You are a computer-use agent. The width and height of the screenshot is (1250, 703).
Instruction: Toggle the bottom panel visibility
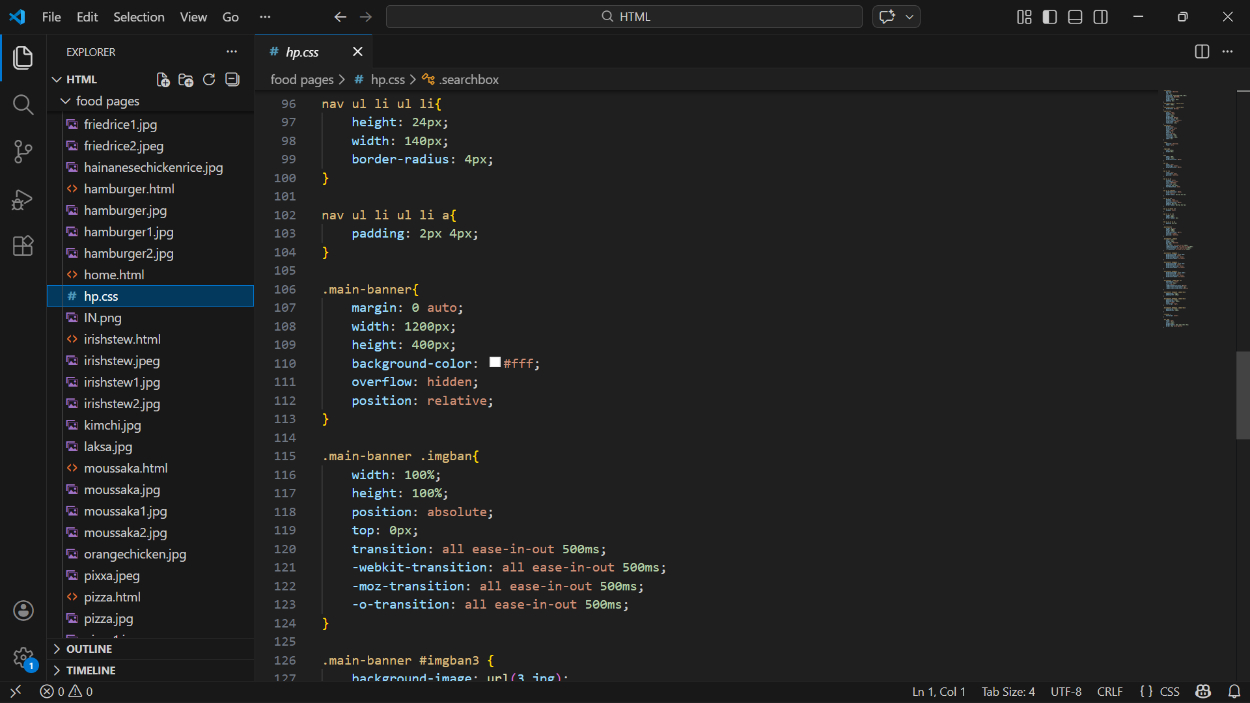pos(1075,17)
